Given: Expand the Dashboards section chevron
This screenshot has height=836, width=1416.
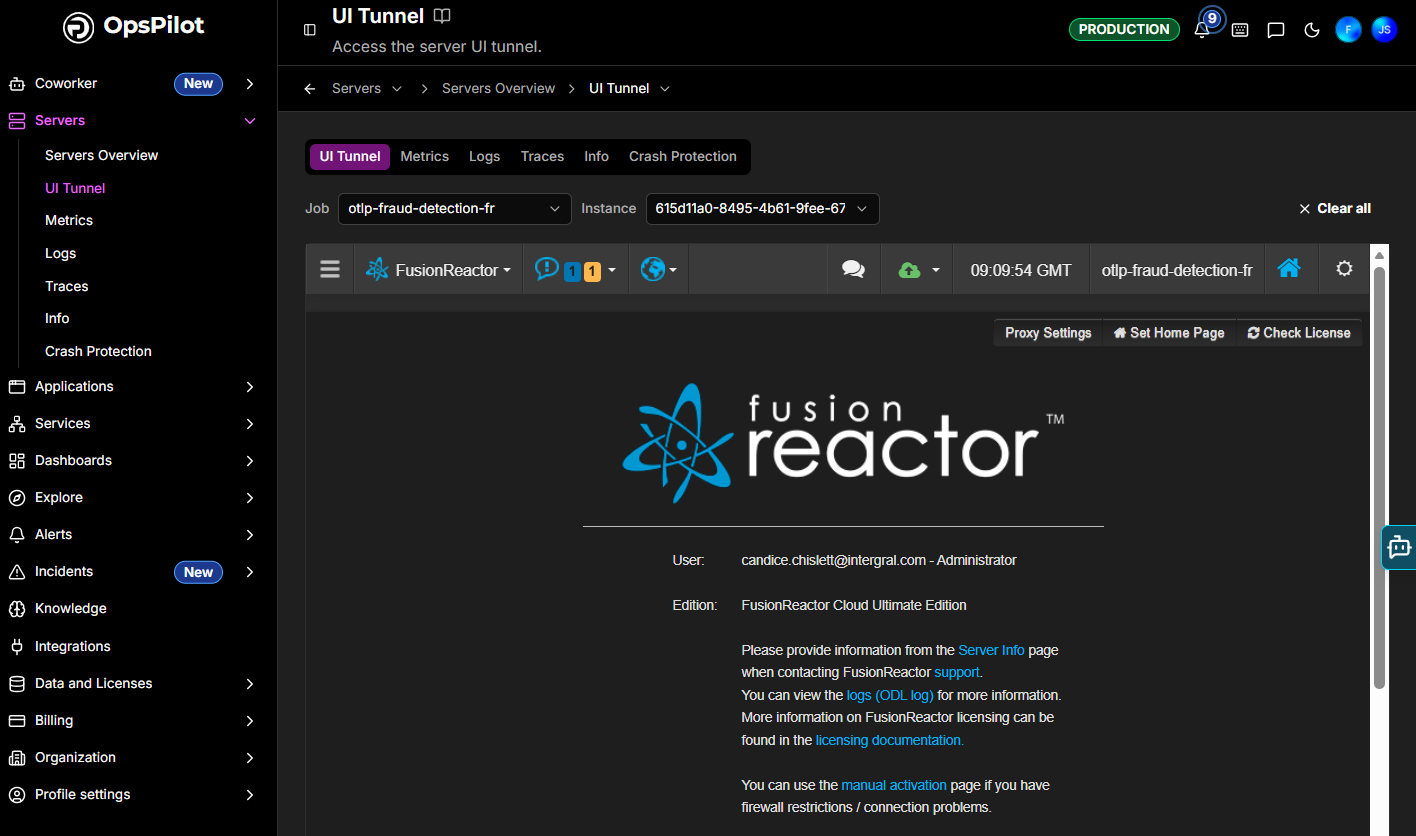Looking at the screenshot, I should click(x=250, y=461).
